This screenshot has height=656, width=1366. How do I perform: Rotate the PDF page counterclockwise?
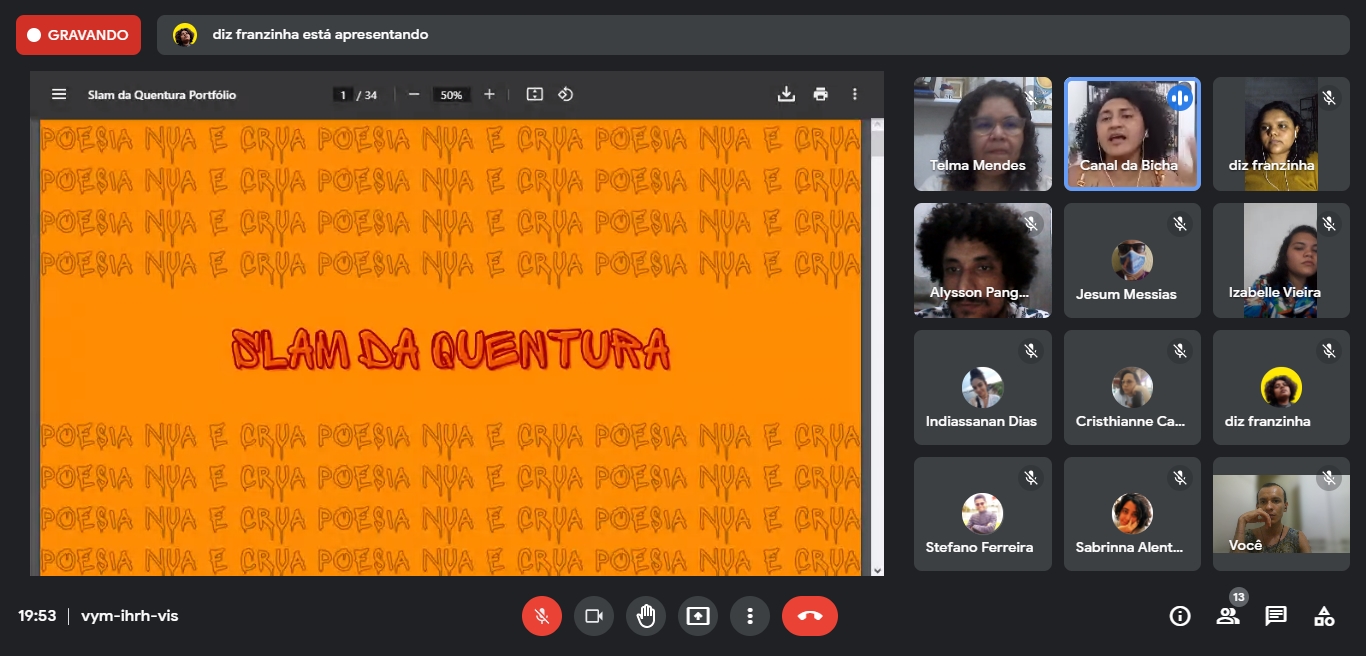coord(565,94)
